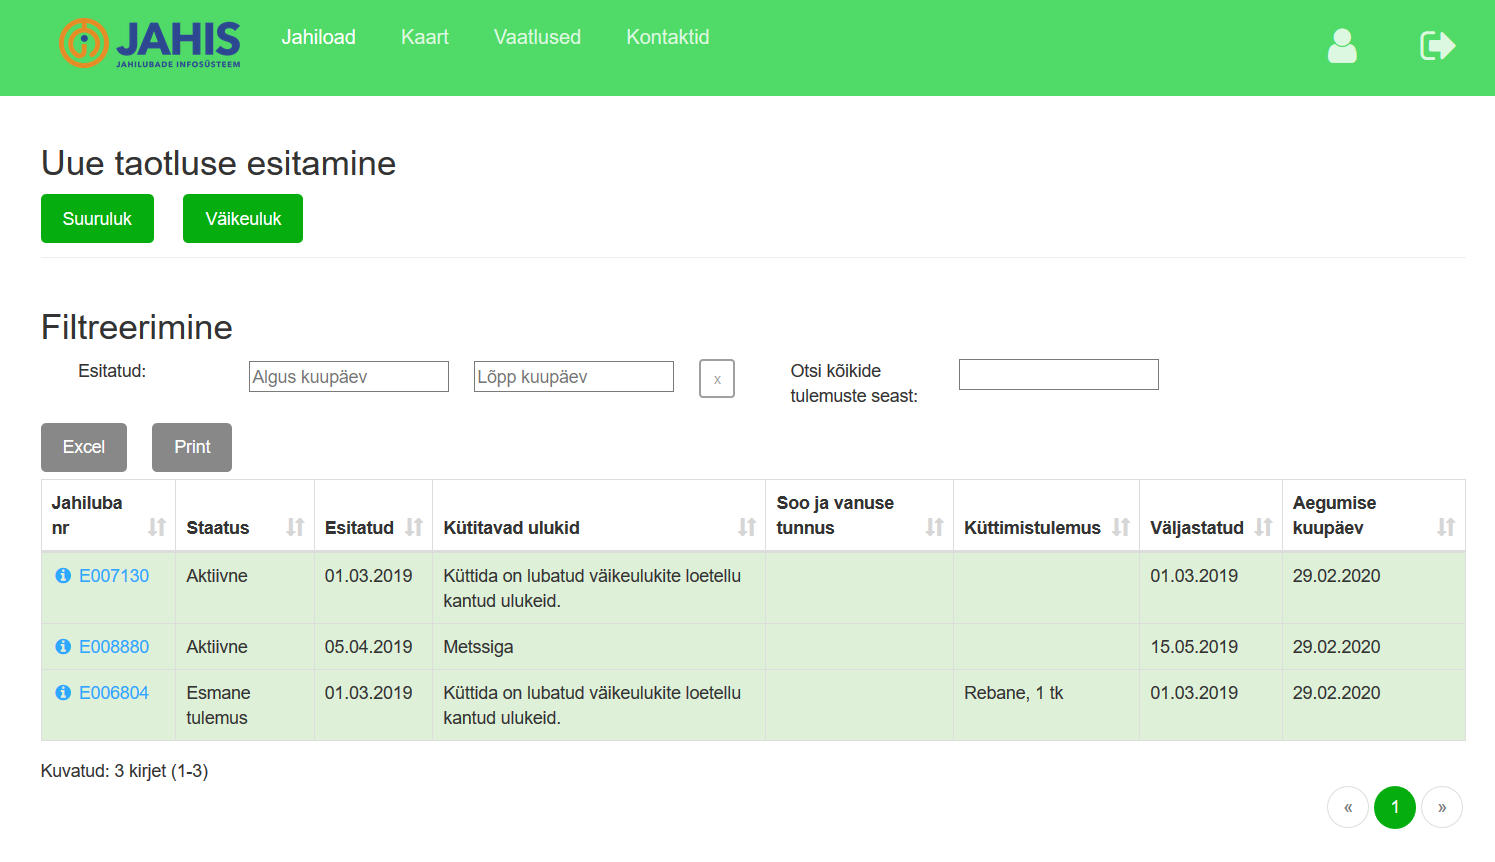Viewport: 1495px width, 862px height.
Task: Go to Kaart in navigation
Action: (425, 37)
